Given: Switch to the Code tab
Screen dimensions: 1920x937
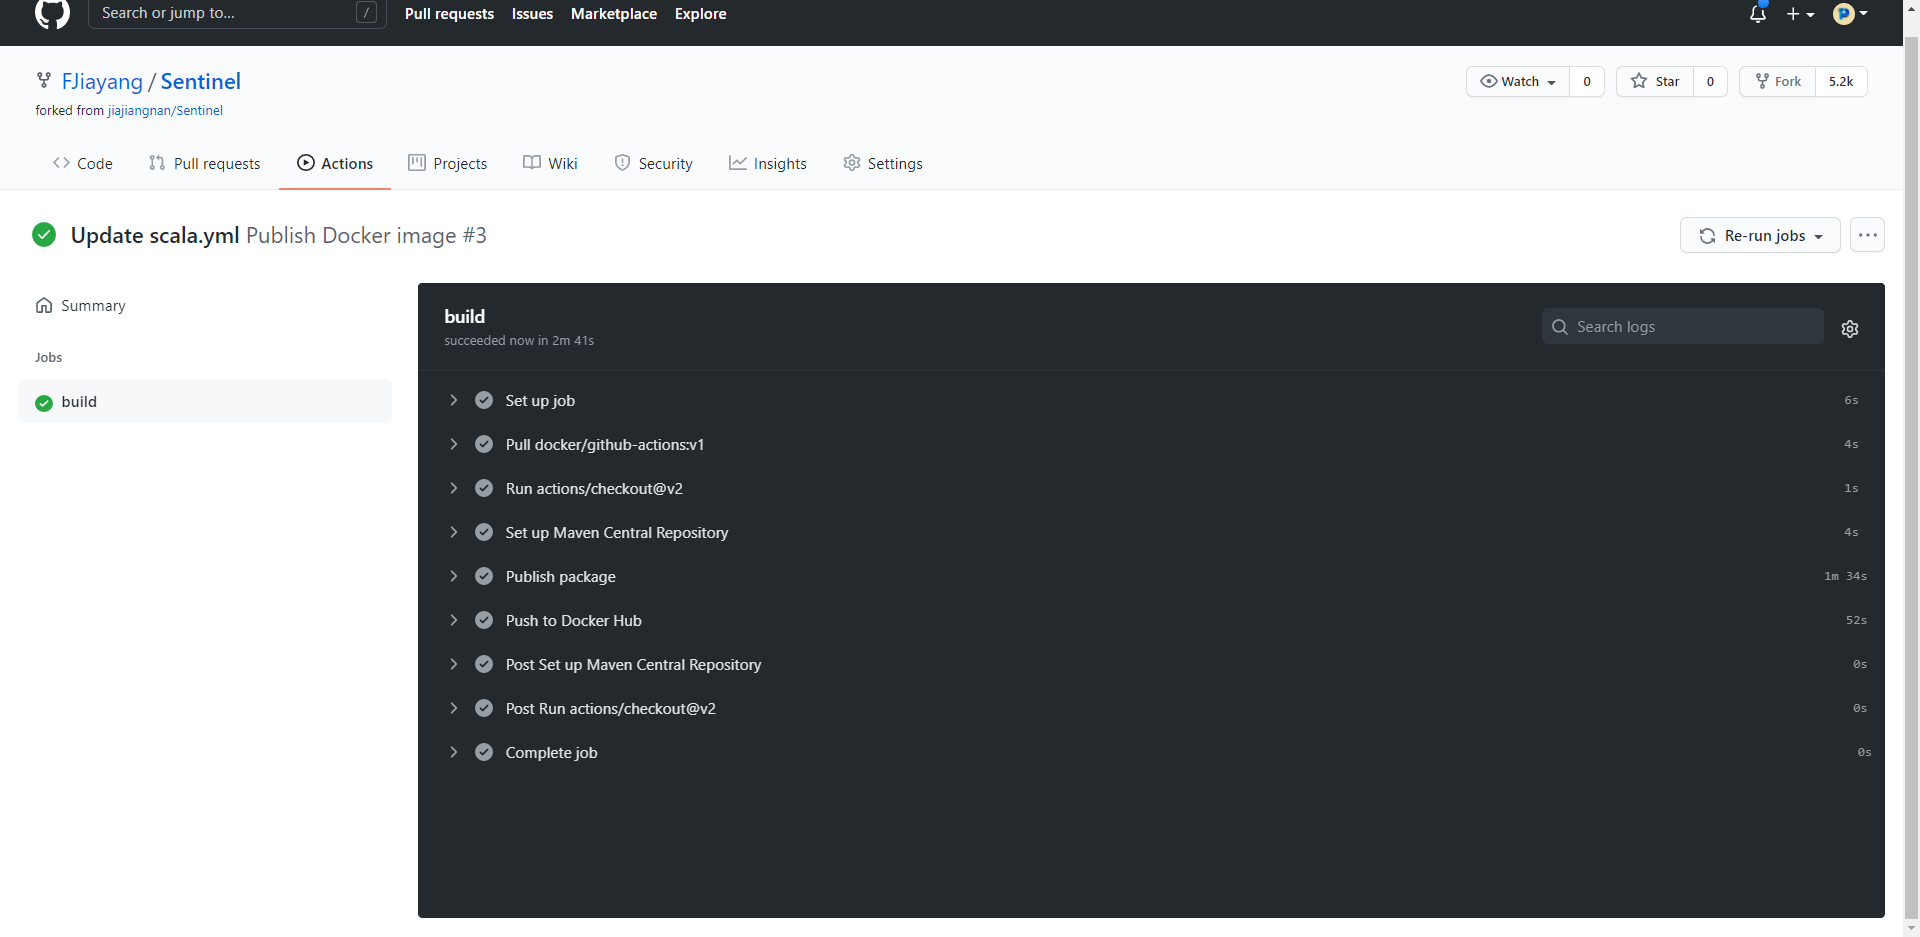Looking at the screenshot, I should [x=83, y=163].
